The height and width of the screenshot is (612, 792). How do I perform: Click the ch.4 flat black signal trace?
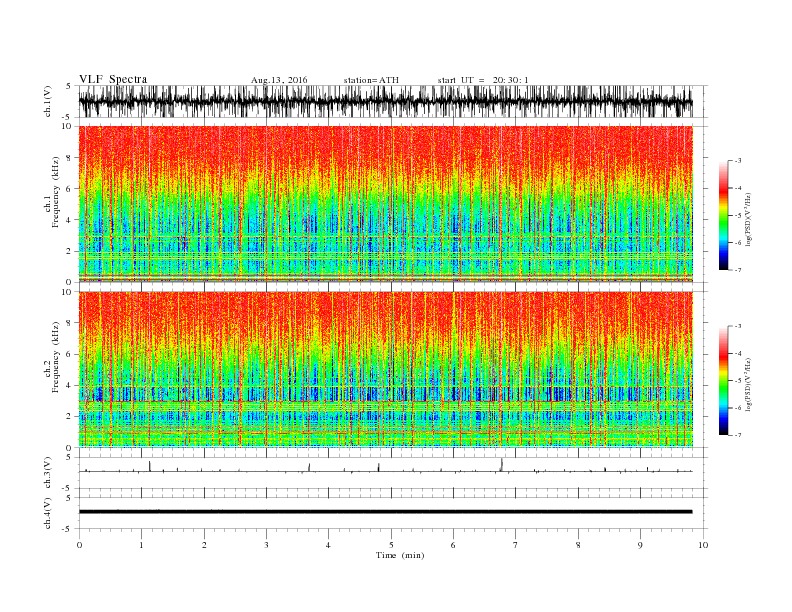[385, 512]
